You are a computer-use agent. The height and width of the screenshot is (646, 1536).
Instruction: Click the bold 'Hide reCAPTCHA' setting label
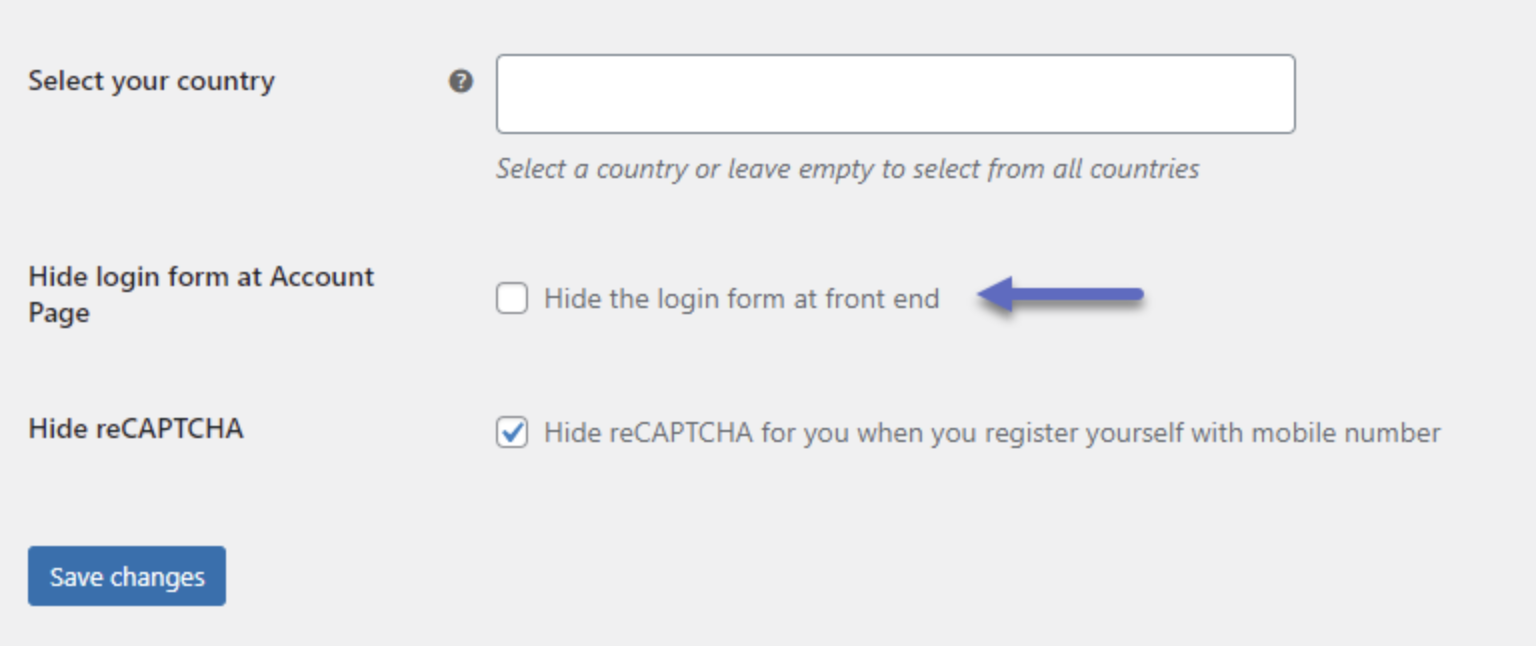(x=135, y=428)
